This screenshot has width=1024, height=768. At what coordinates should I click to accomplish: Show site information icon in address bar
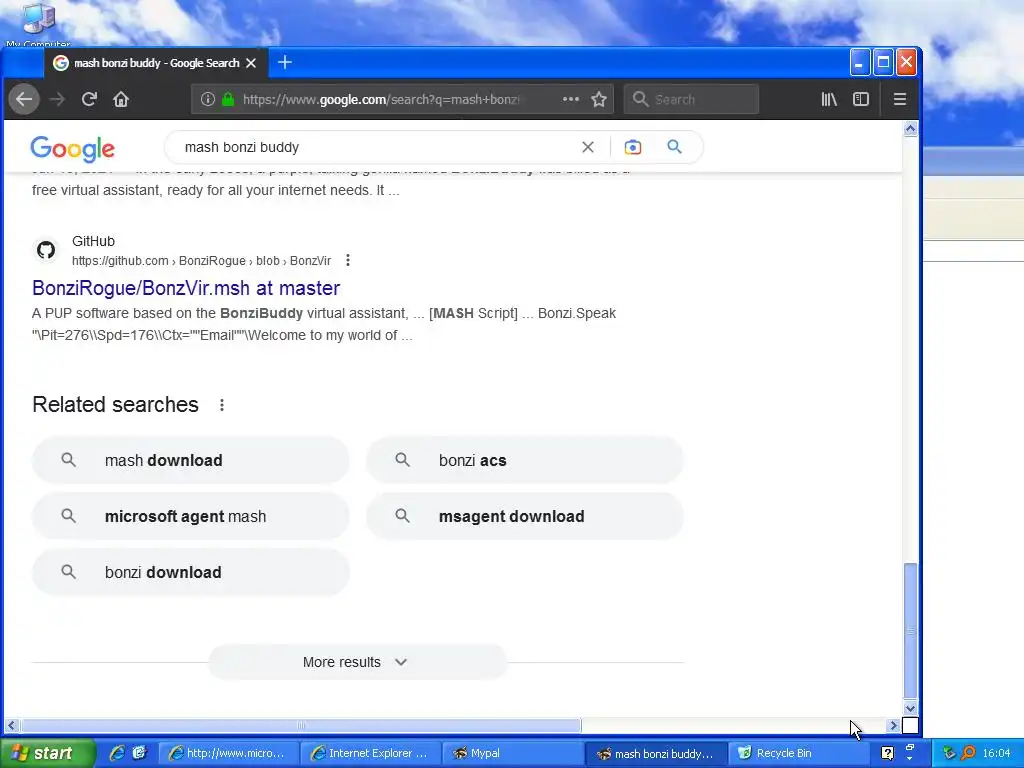coord(208,99)
